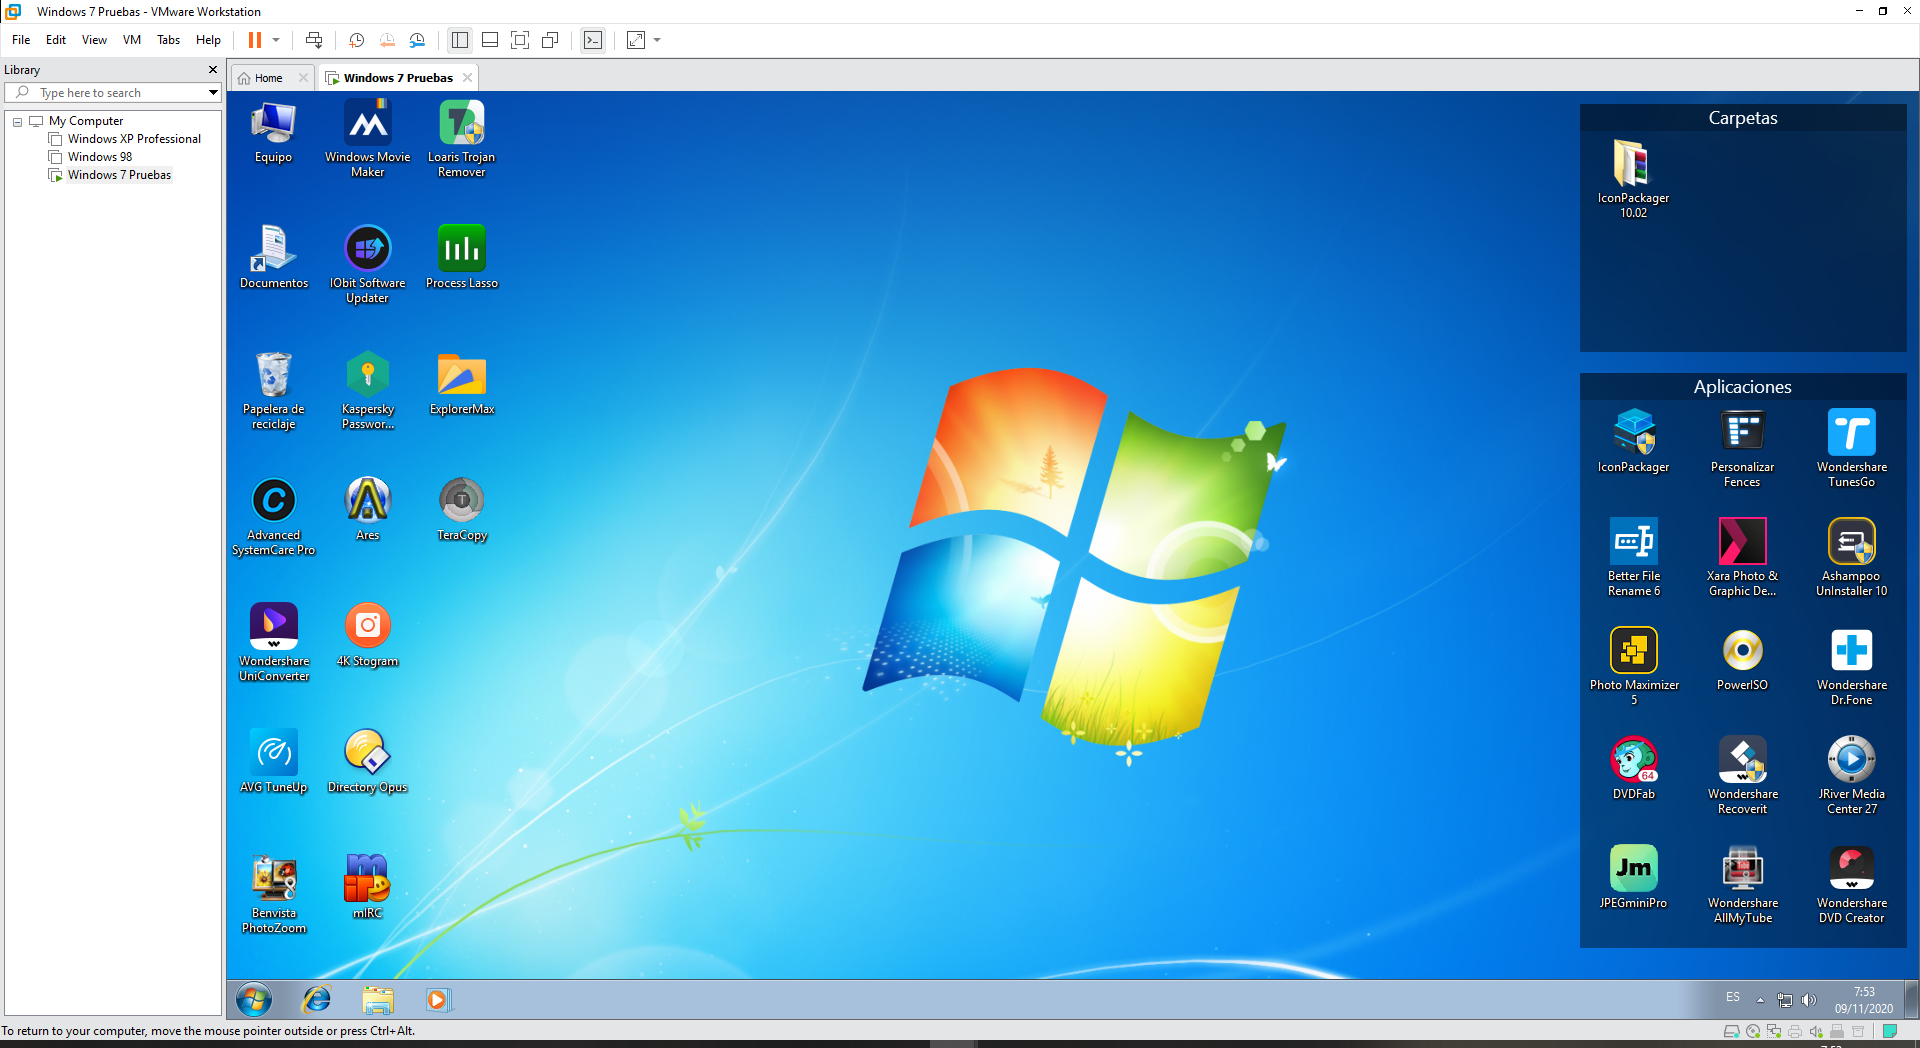The image size is (1920, 1048).
Task: Select Kaspersky Password Manager icon
Action: coord(367,392)
